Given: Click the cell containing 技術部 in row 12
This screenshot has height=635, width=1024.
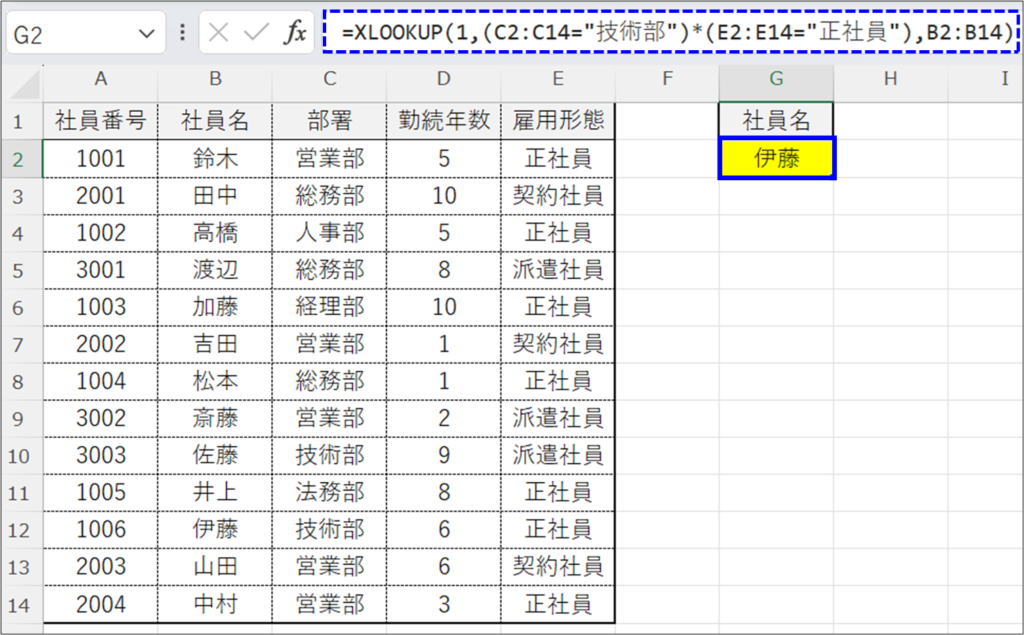Looking at the screenshot, I should click(x=329, y=530).
